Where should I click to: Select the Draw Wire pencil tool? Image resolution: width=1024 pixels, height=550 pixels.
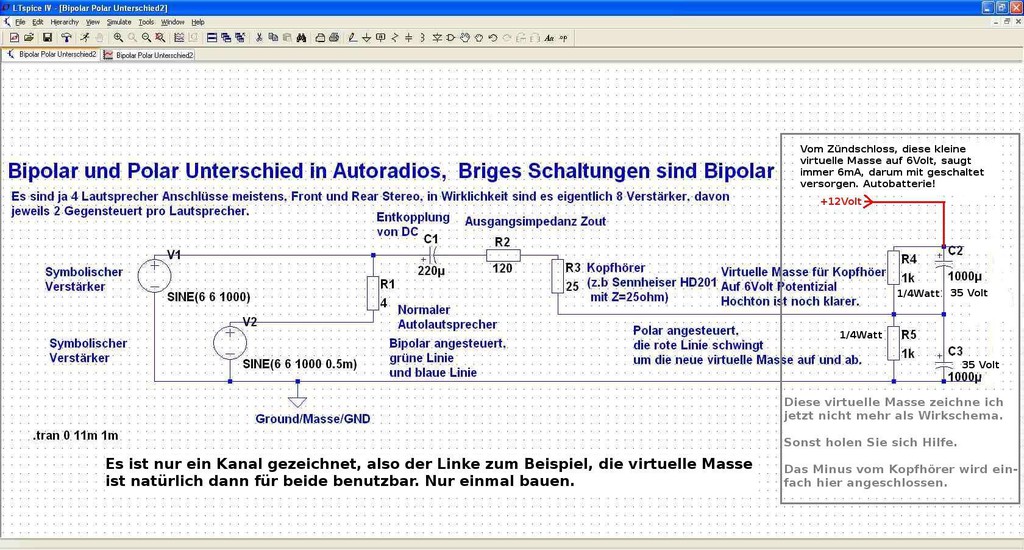click(353, 38)
